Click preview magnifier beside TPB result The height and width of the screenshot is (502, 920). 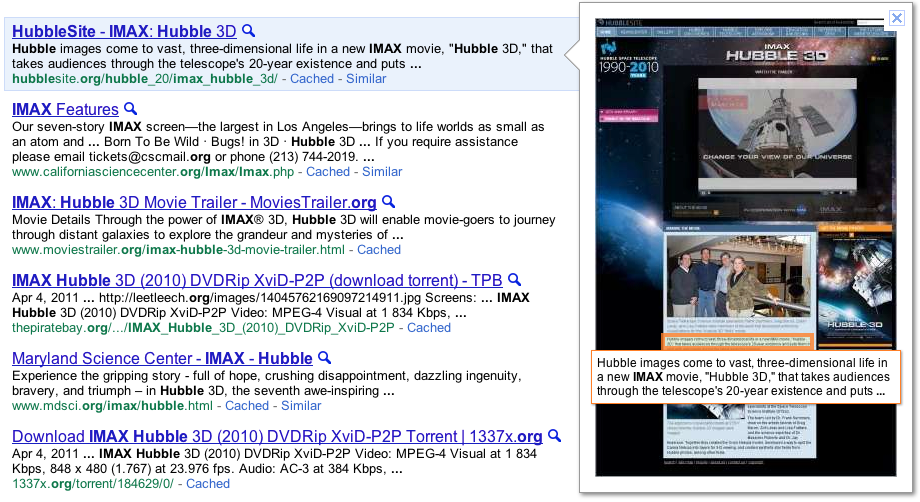[x=515, y=280]
